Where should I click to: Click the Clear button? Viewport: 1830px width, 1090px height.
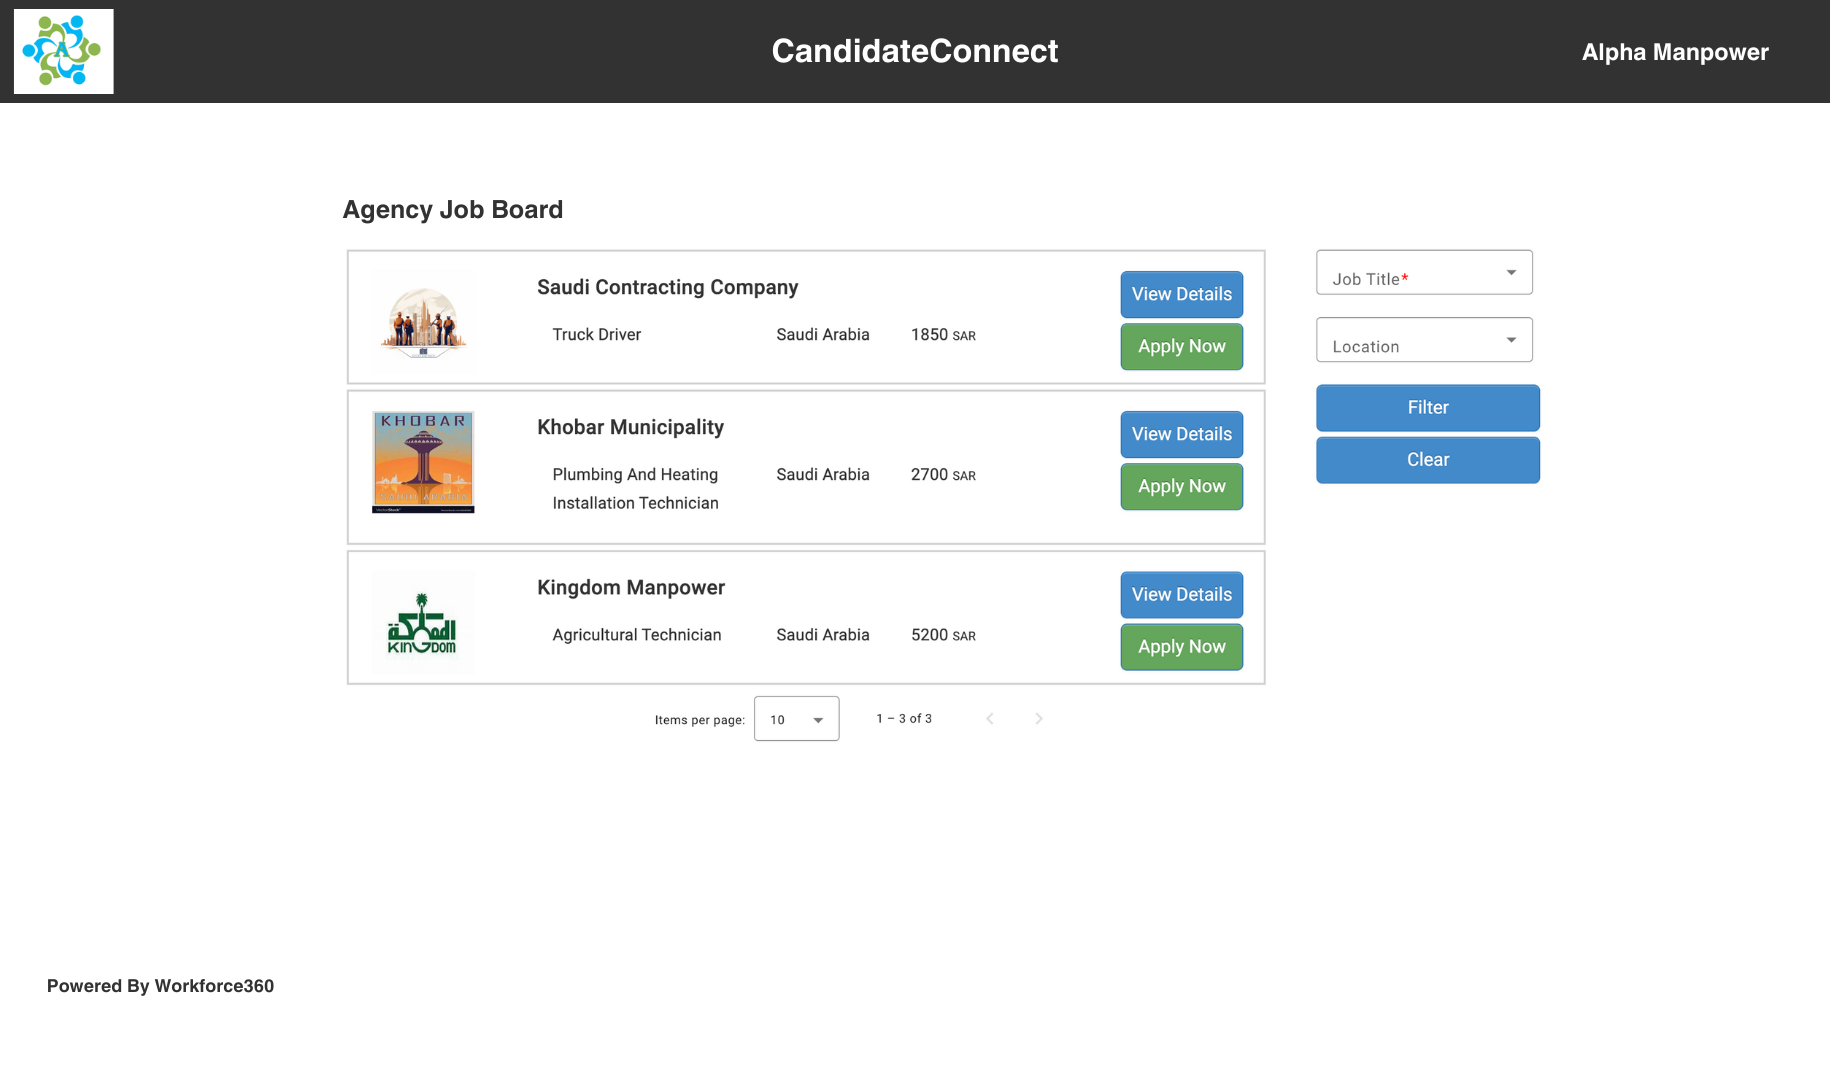[1427, 460]
